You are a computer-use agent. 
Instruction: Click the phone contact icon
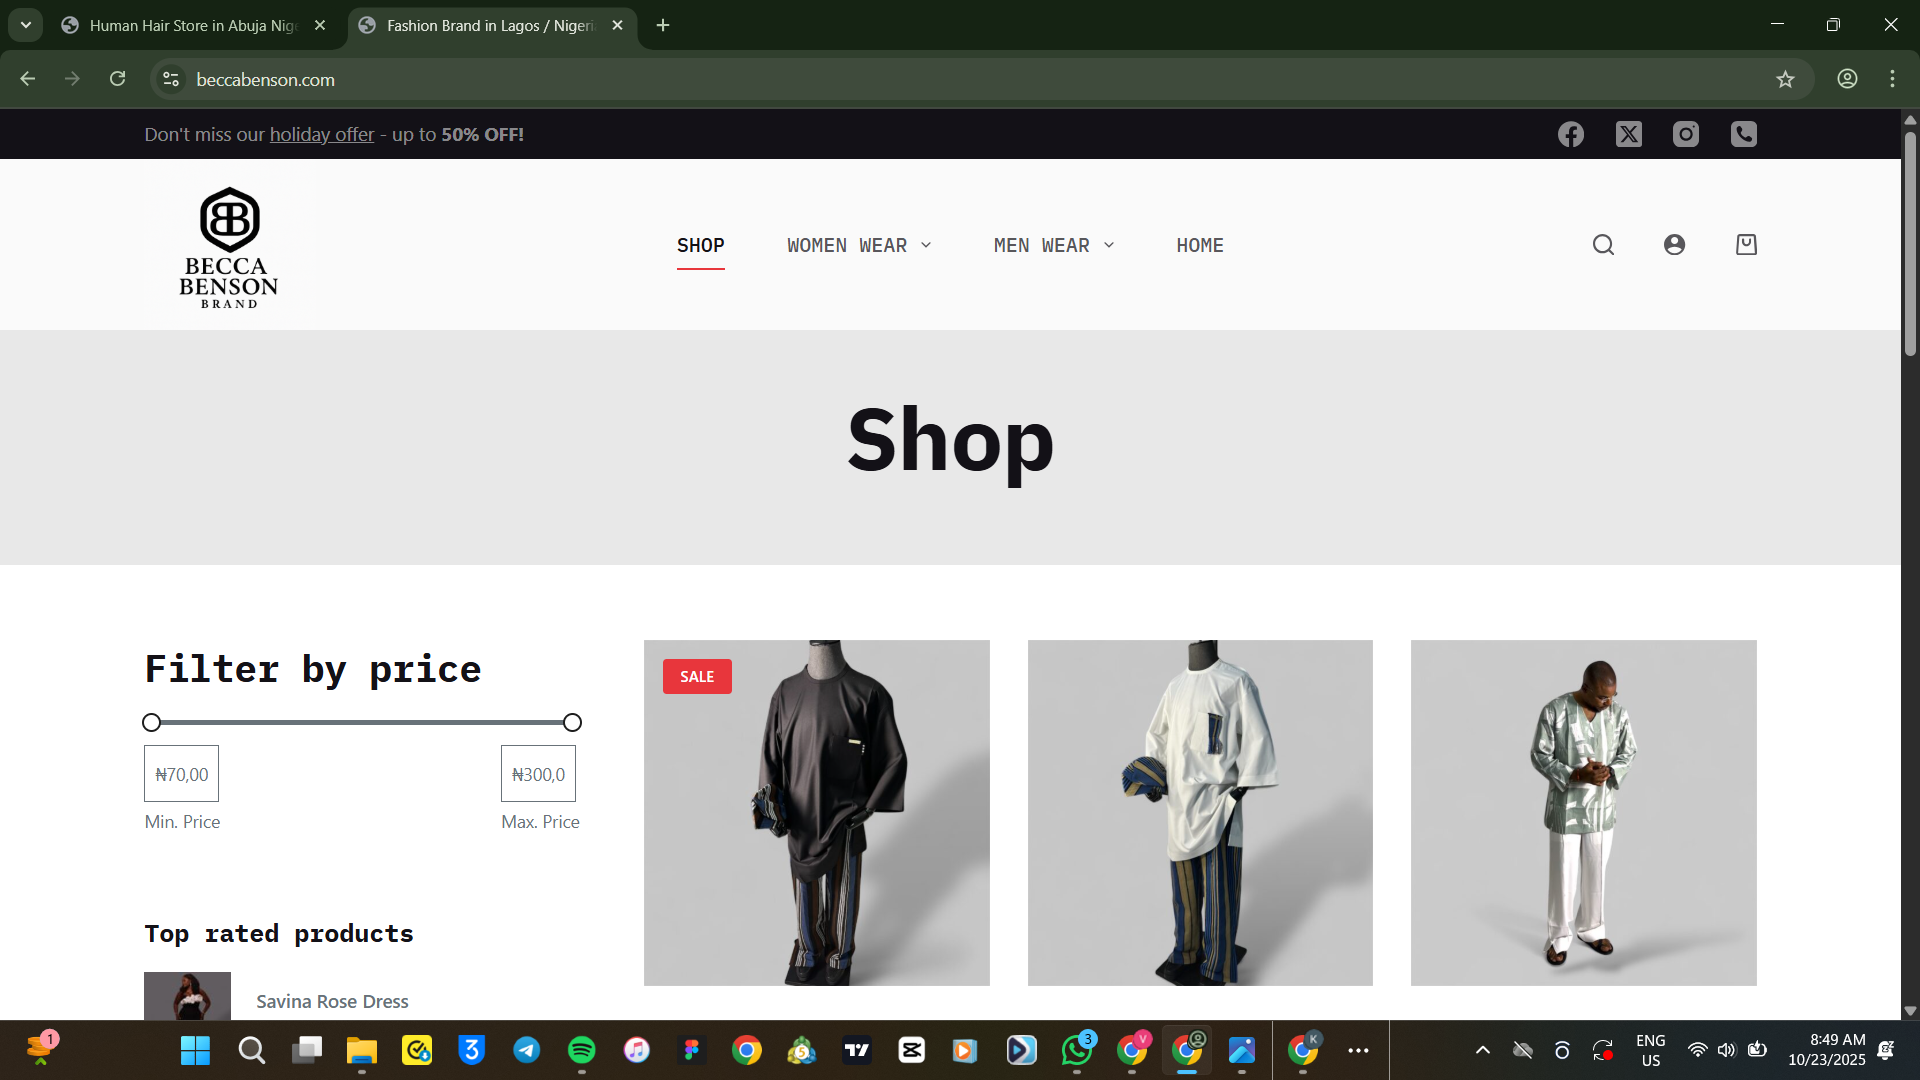tap(1744, 134)
